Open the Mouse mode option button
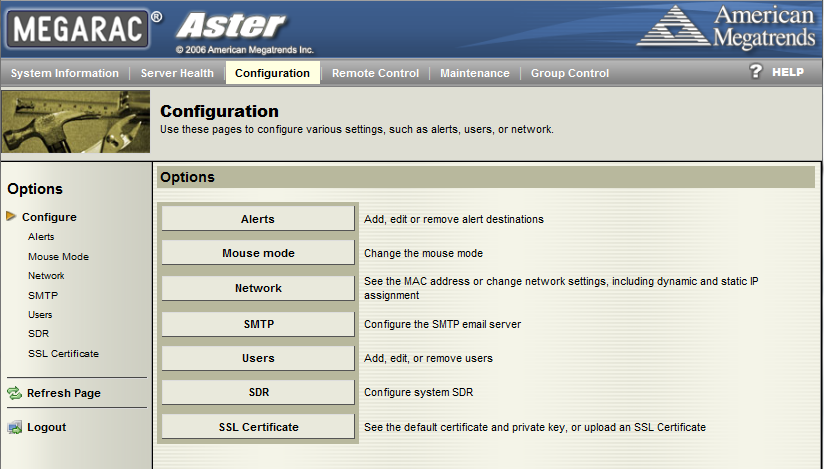The height and width of the screenshot is (469, 824). pyautogui.click(x=258, y=253)
